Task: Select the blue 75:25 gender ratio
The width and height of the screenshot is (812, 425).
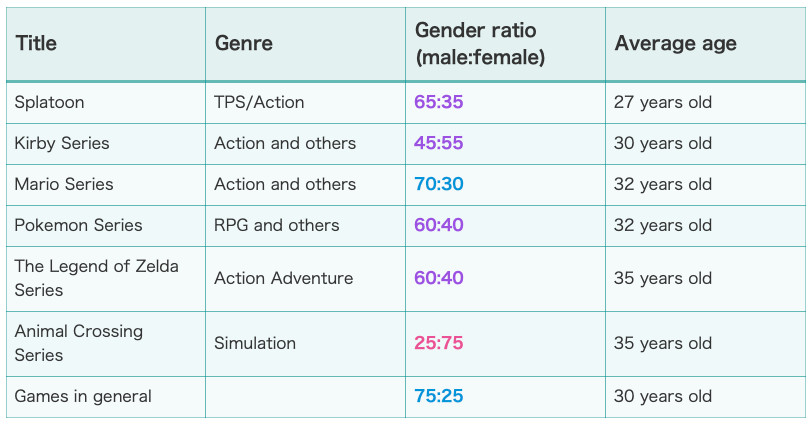Action: 439,397
